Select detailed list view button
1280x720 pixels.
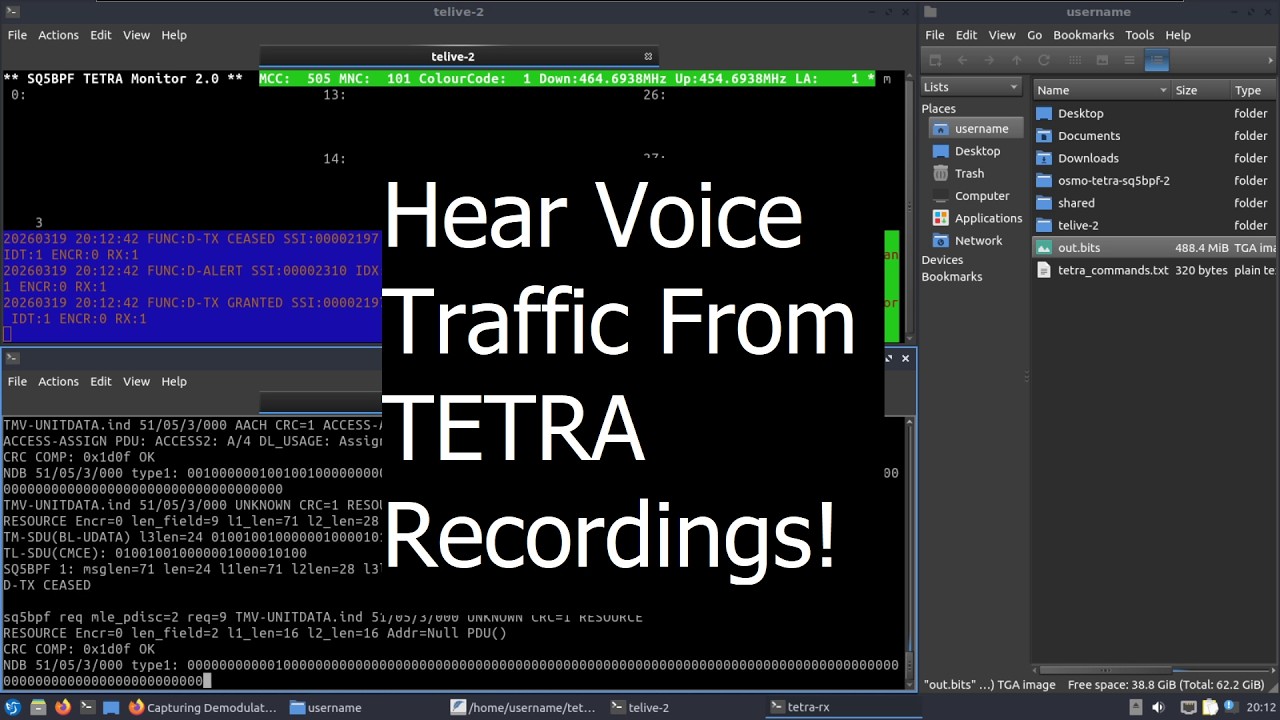point(1156,60)
